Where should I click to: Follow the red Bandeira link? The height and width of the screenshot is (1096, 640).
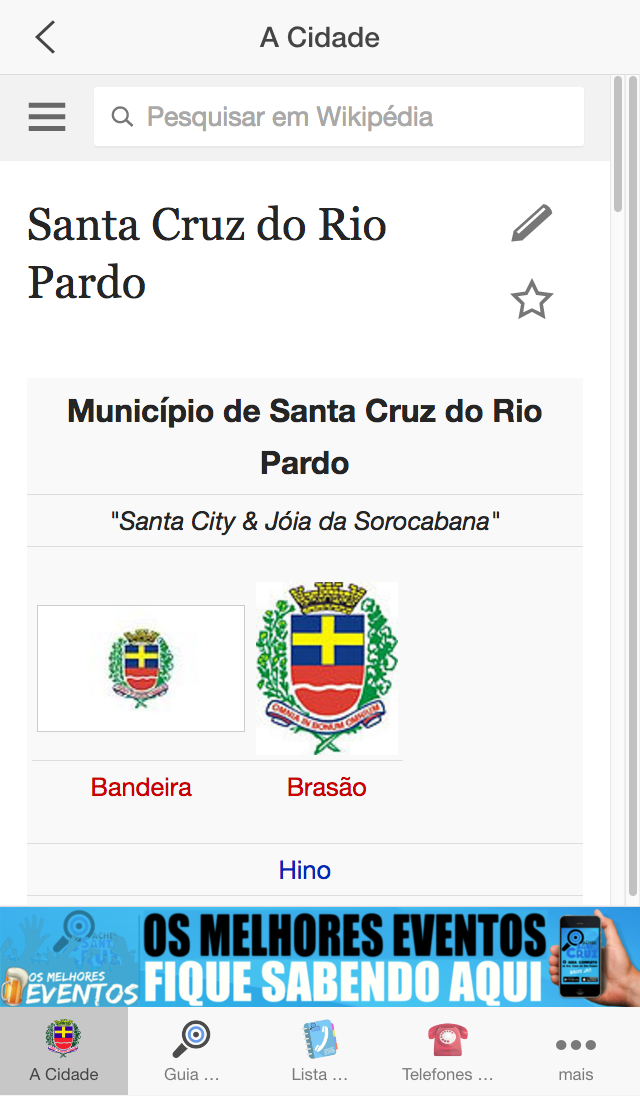141,787
